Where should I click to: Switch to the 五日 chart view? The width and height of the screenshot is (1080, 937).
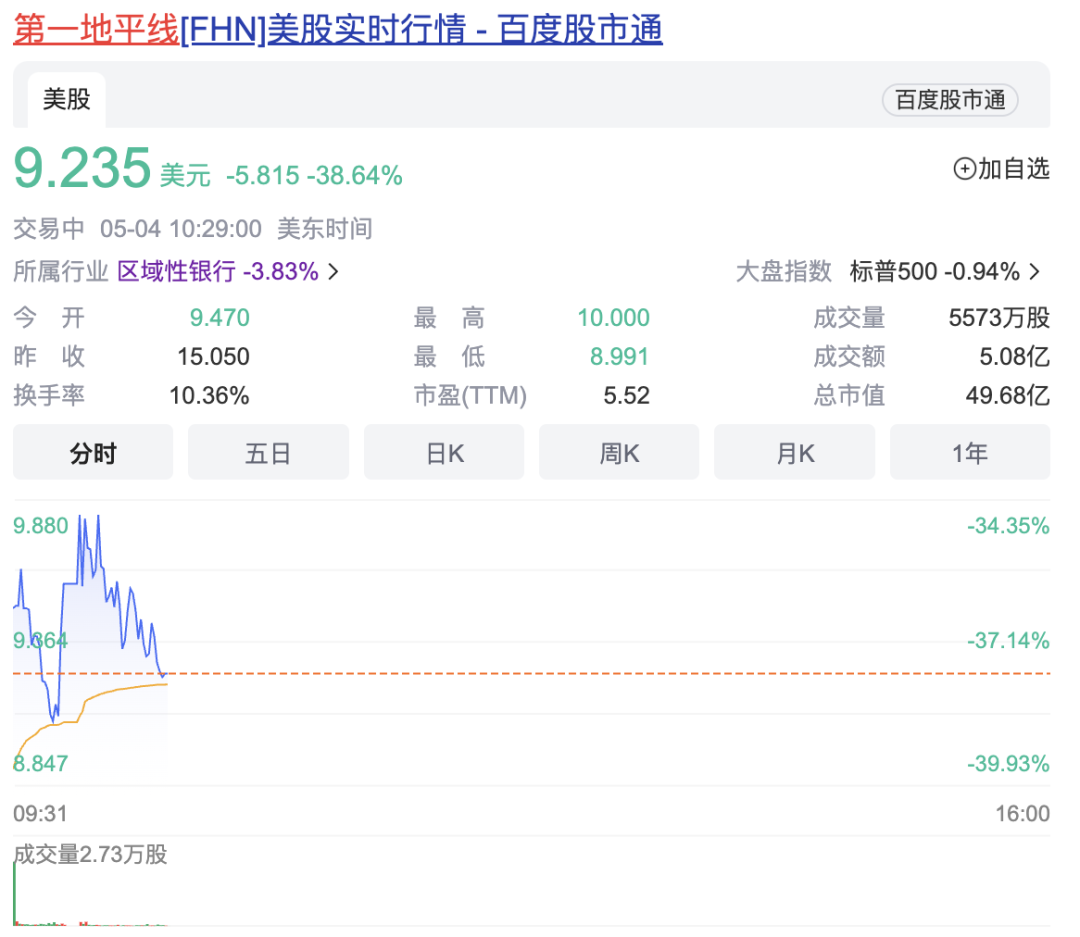(x=268, y=453)
